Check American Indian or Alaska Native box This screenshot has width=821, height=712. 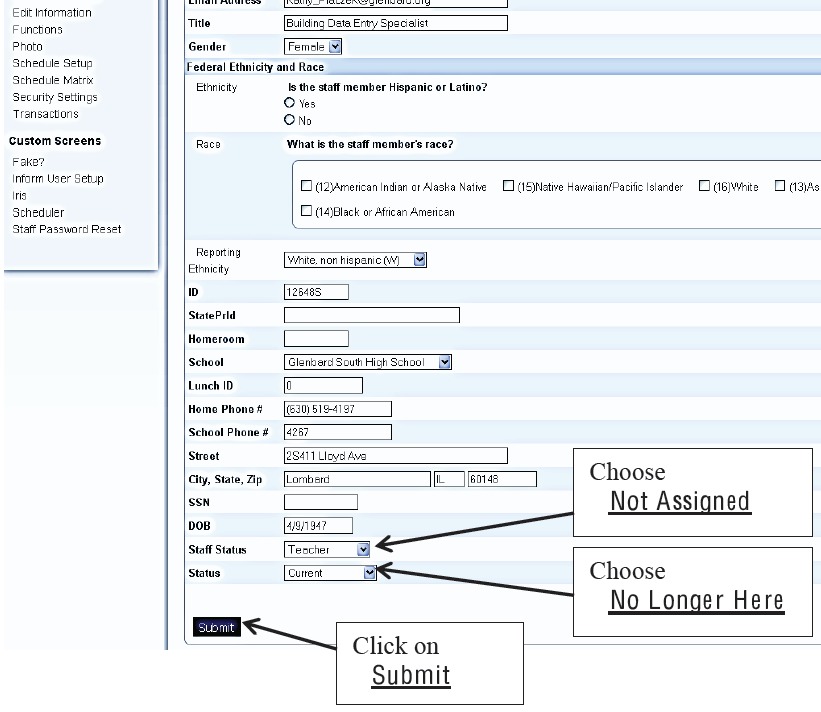307,187
